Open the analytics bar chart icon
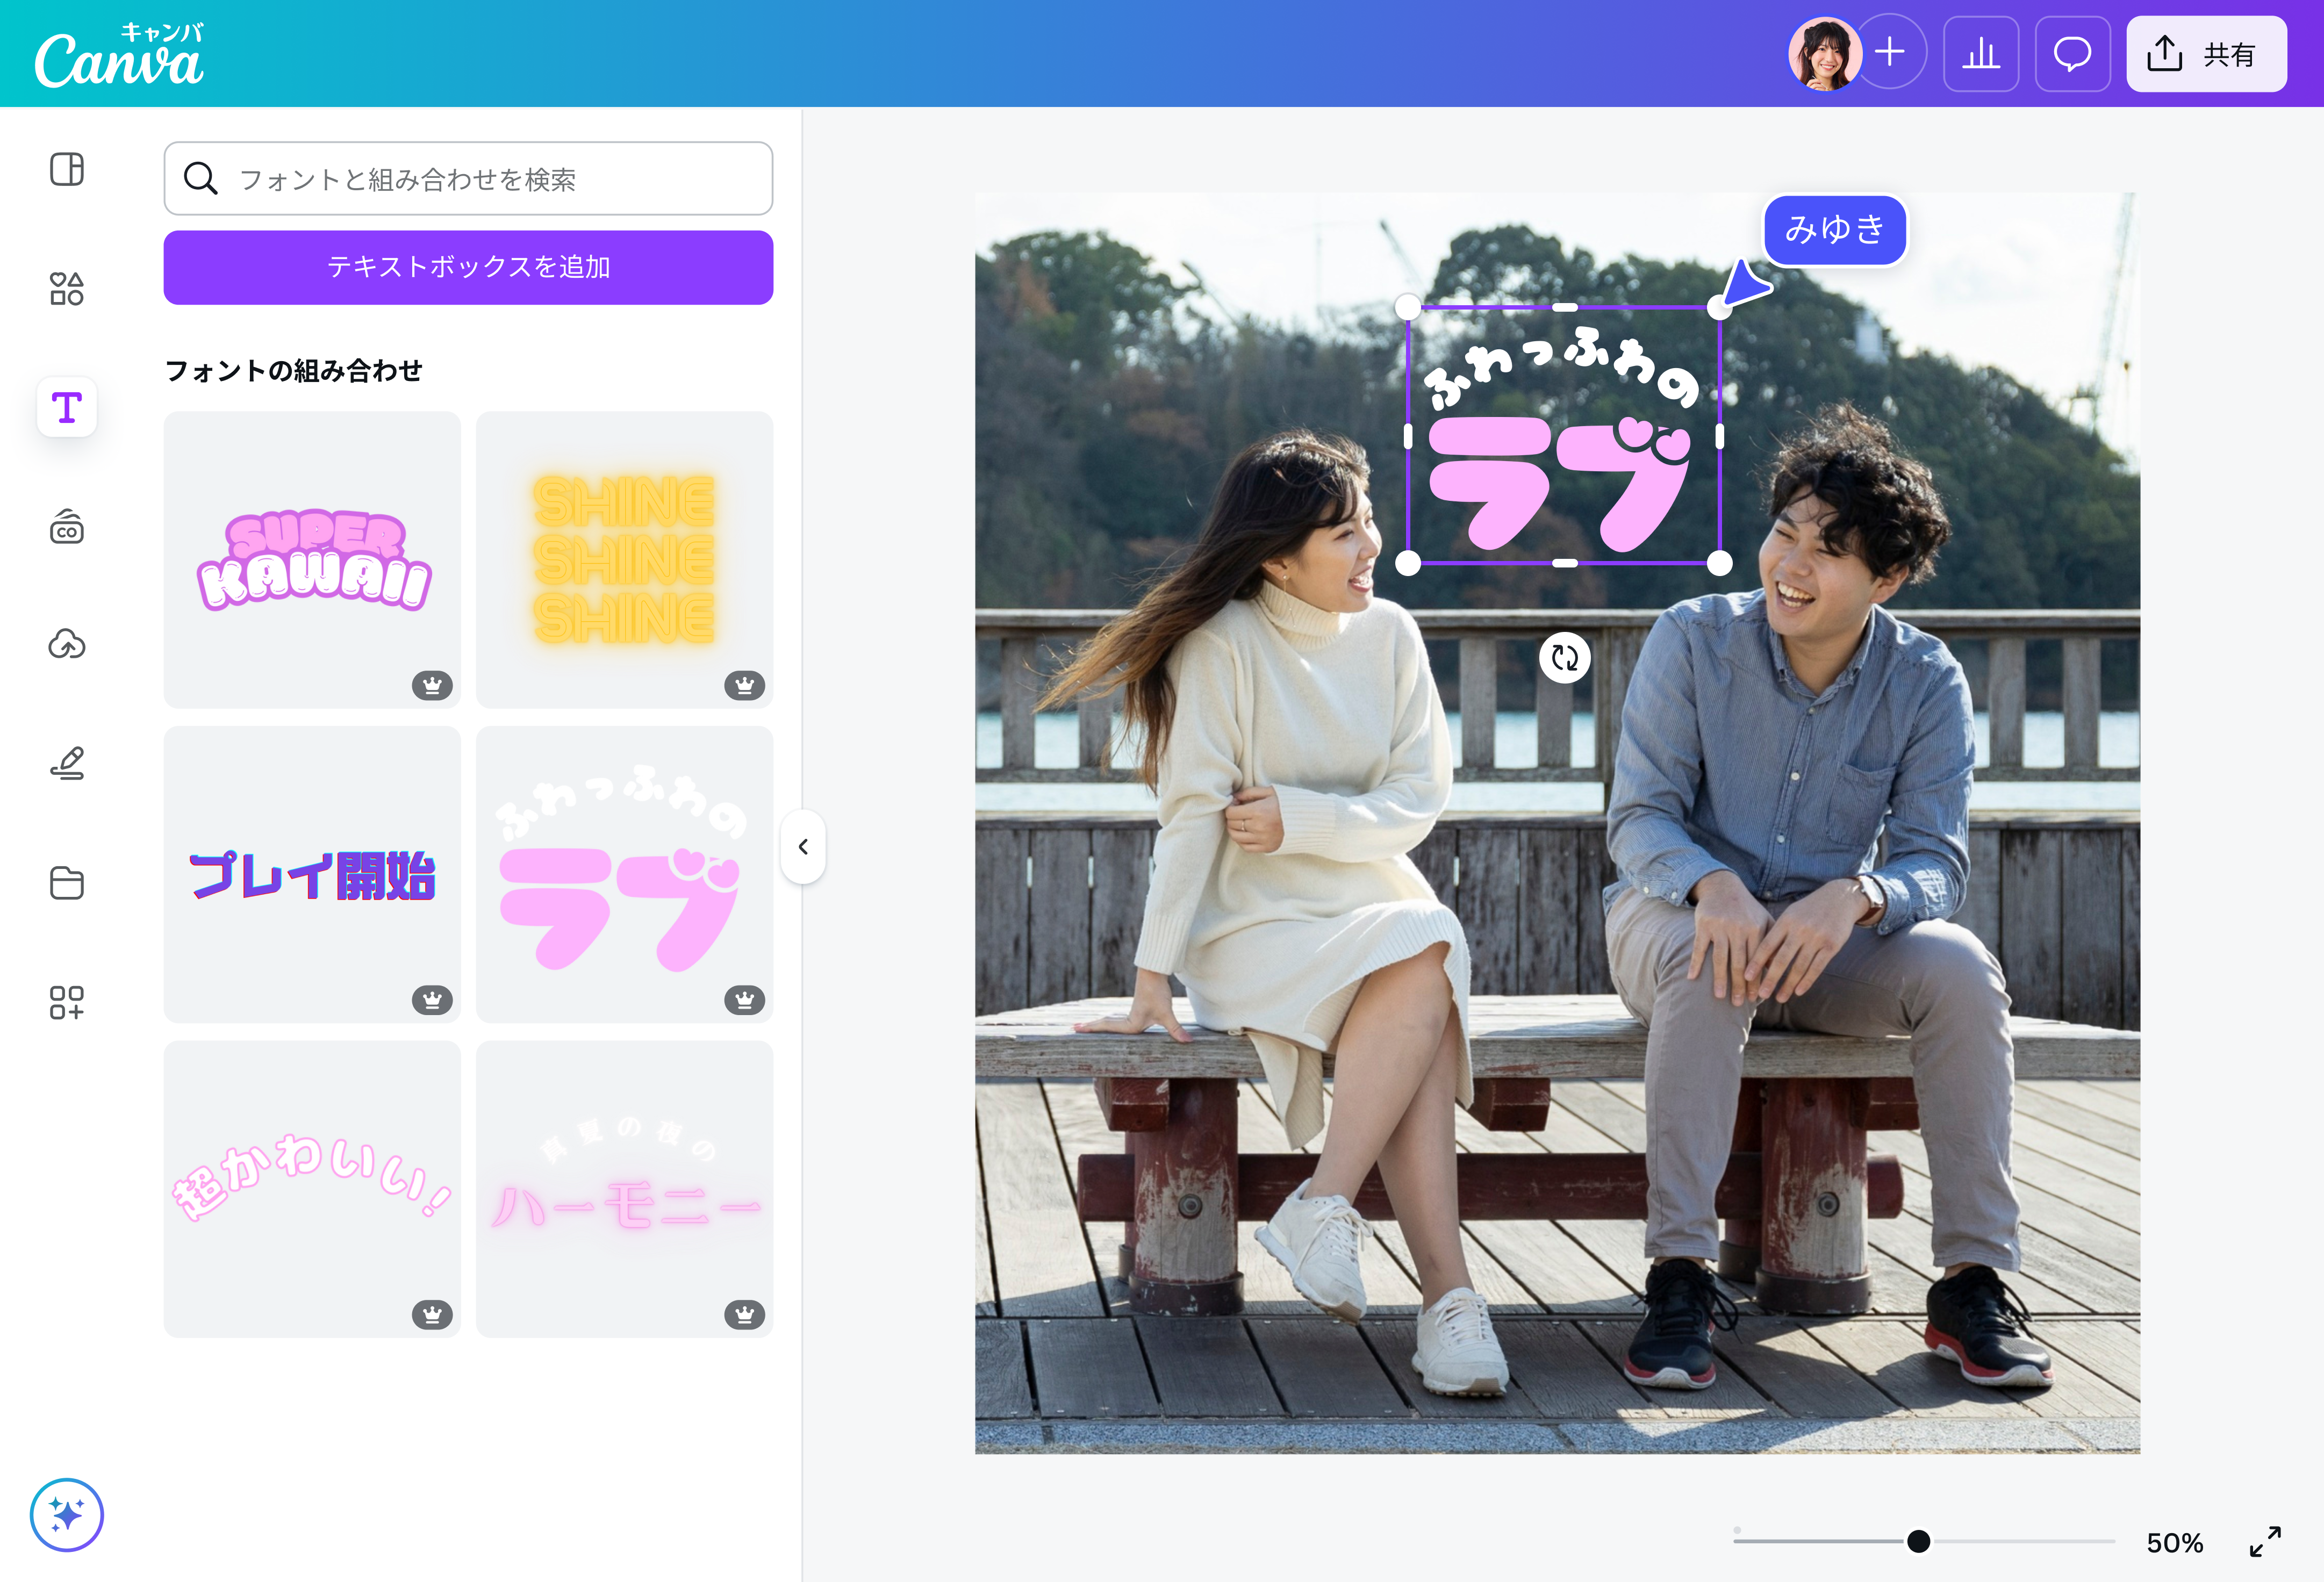2324x1582 pixels. point(1981,54)
